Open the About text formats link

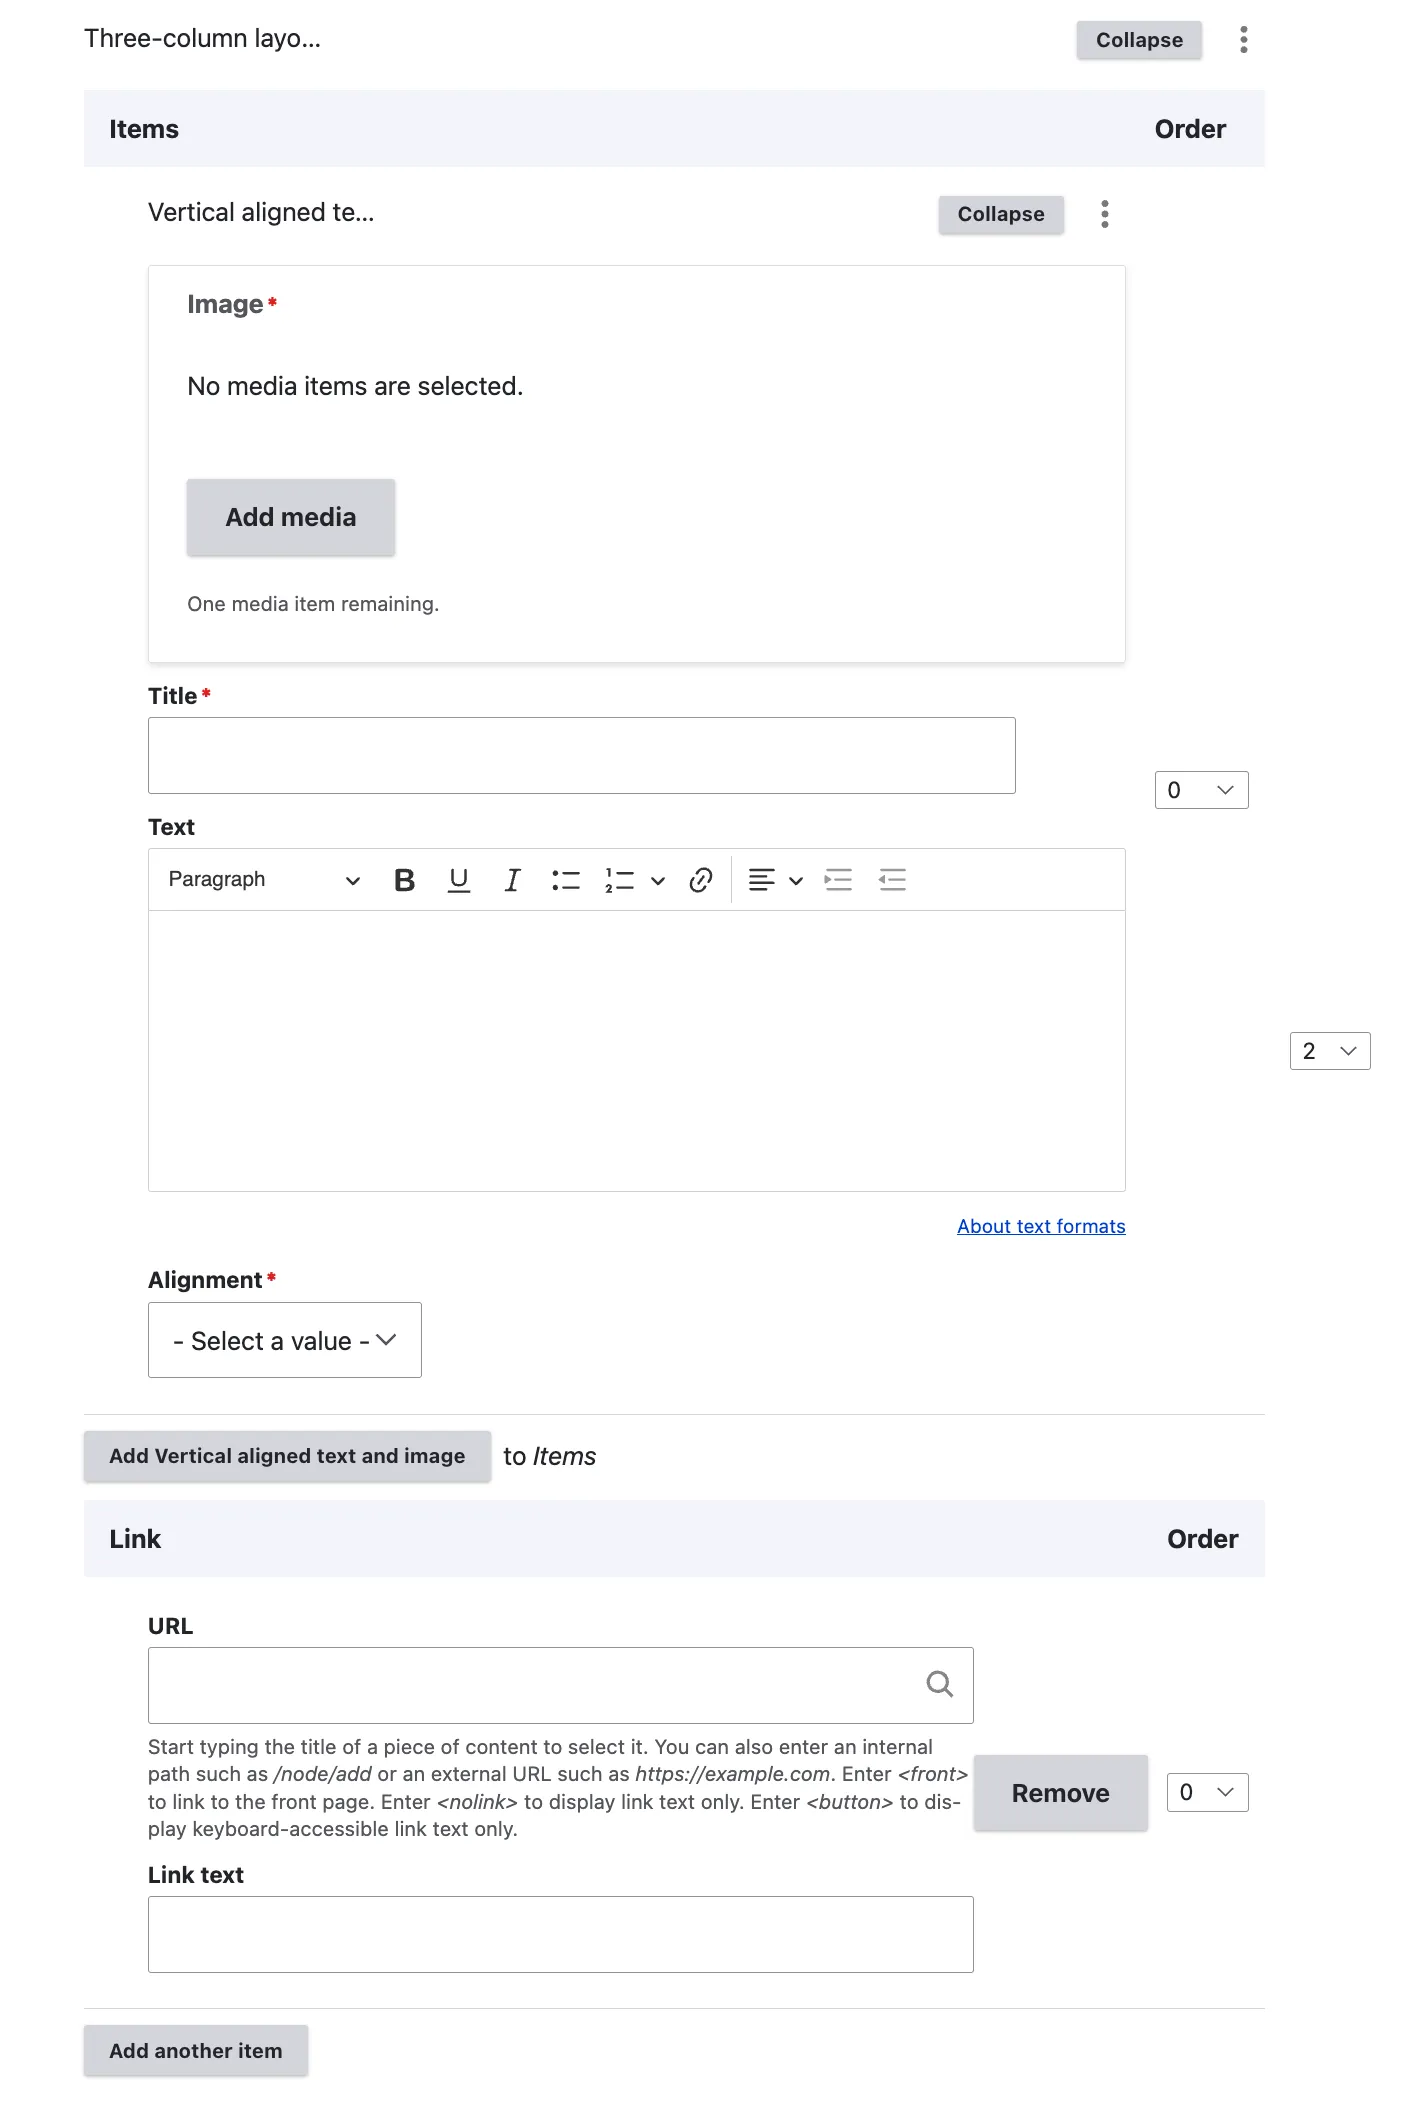(1041, 1226)
